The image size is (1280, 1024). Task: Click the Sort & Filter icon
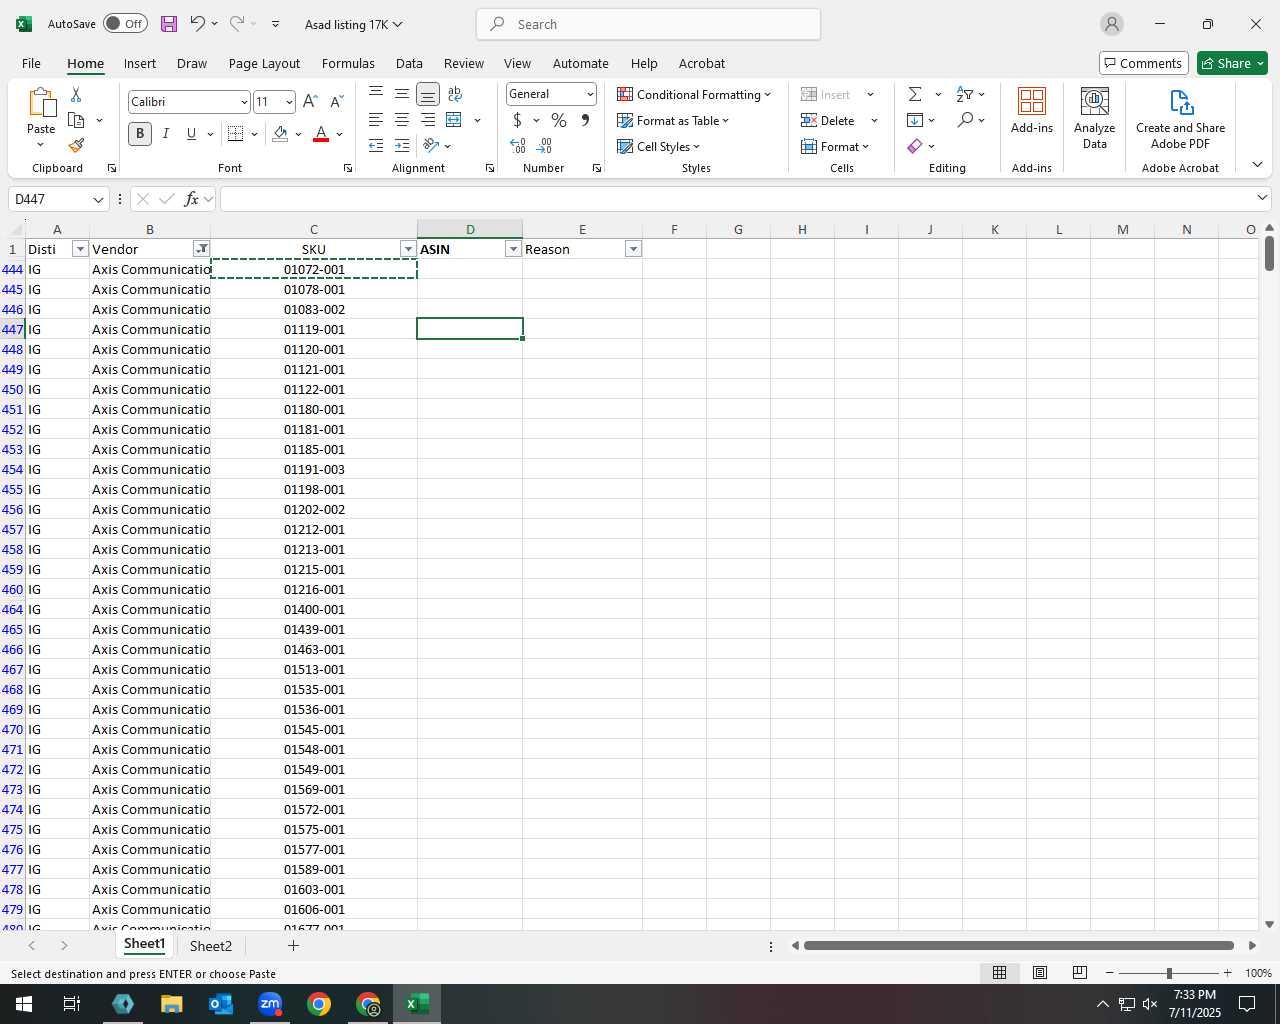[x=965, y=94]
